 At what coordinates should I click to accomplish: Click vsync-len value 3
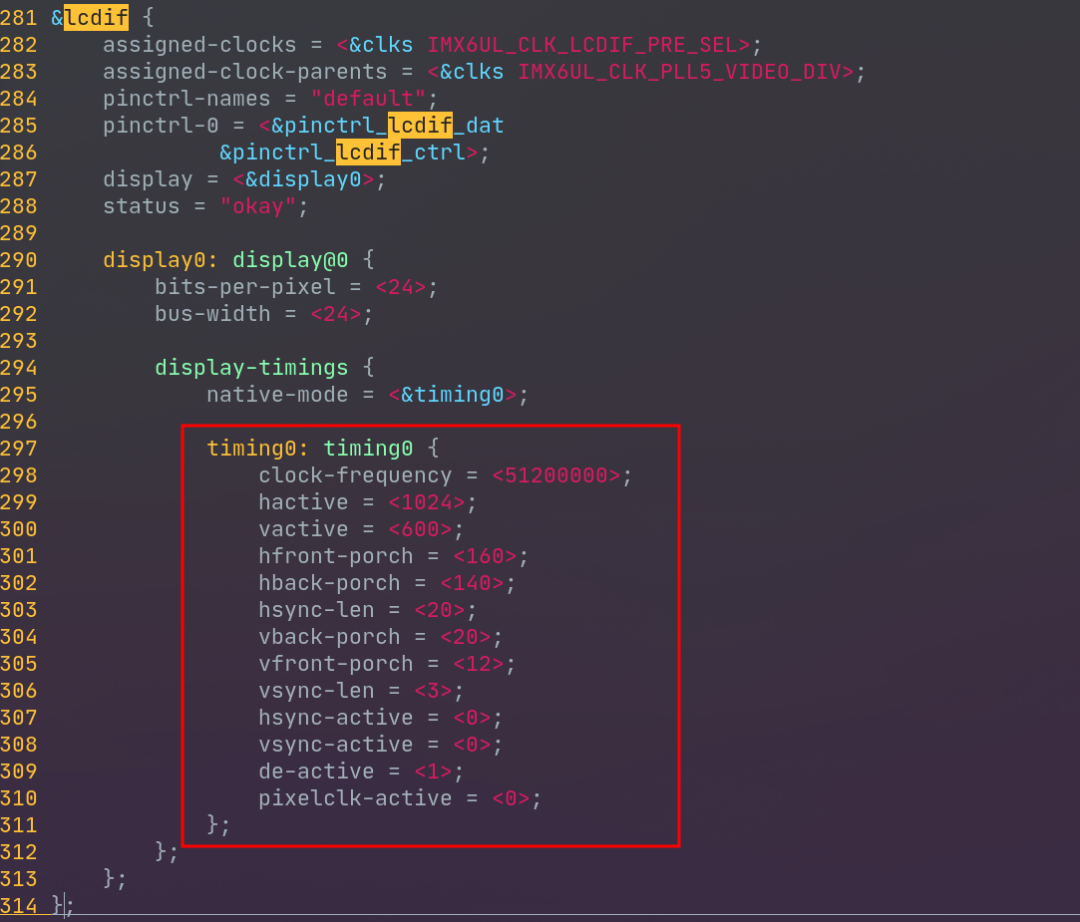pyautogui.click(x=433, y=690)
